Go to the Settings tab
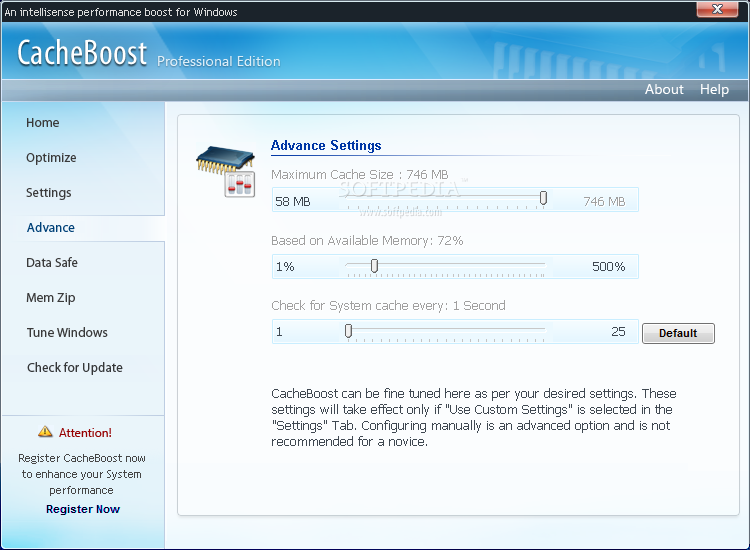 coord(48,193)
